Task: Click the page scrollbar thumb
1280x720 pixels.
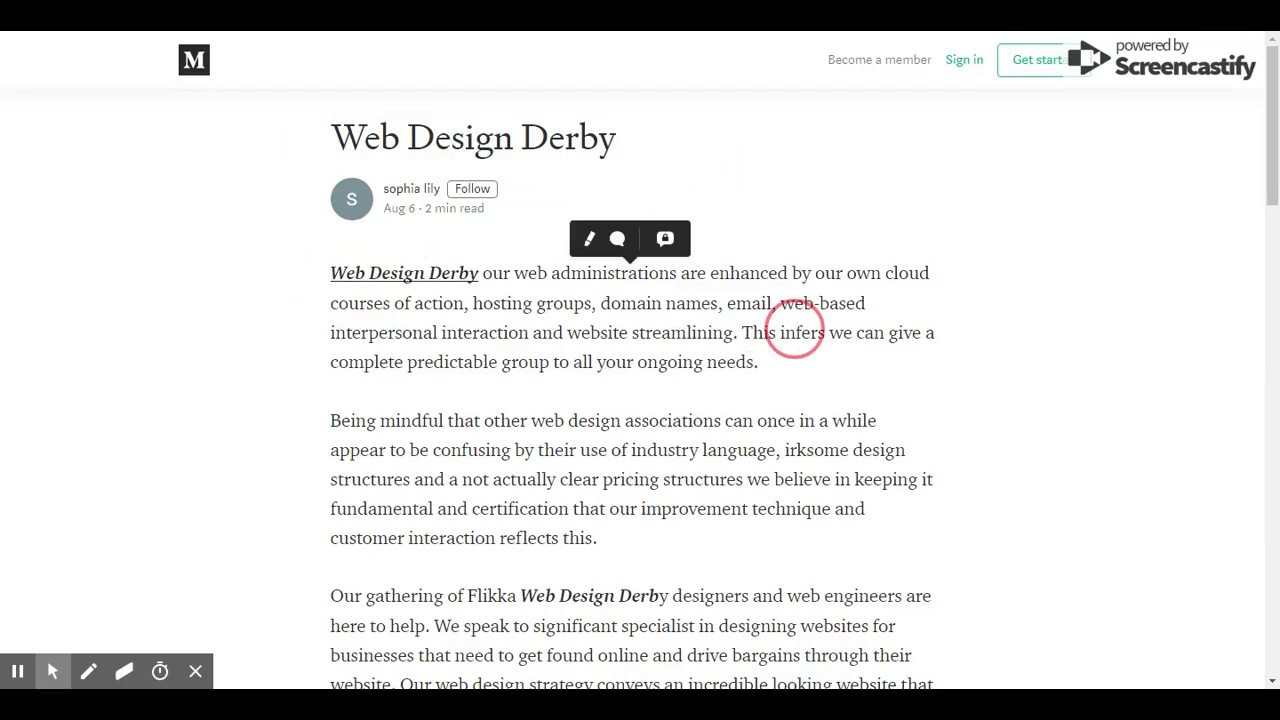Action: click(x=1272, y=125)
